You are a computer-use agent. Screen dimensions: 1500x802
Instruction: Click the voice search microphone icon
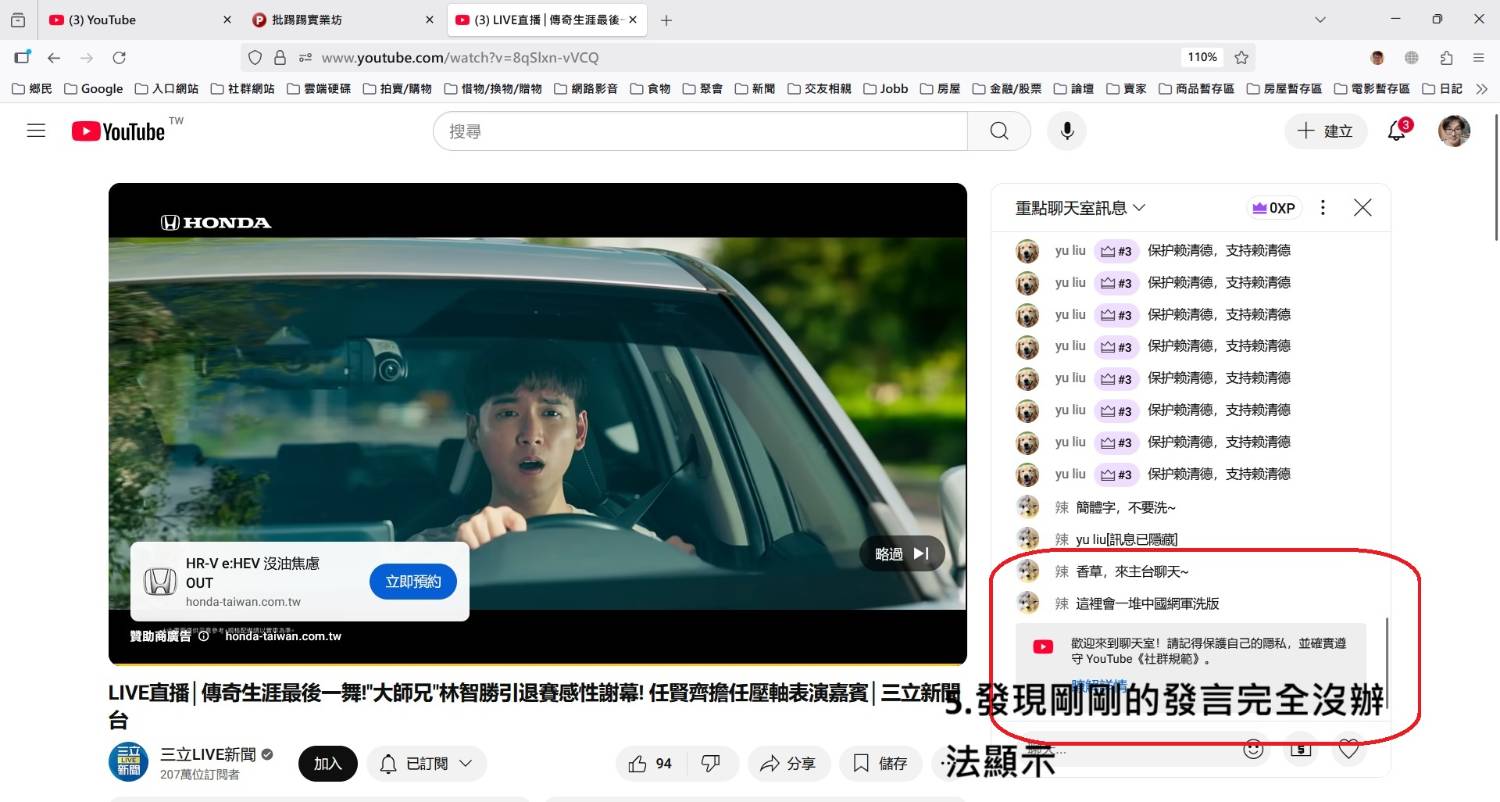pyautogui.click(x=1067, y=131)
